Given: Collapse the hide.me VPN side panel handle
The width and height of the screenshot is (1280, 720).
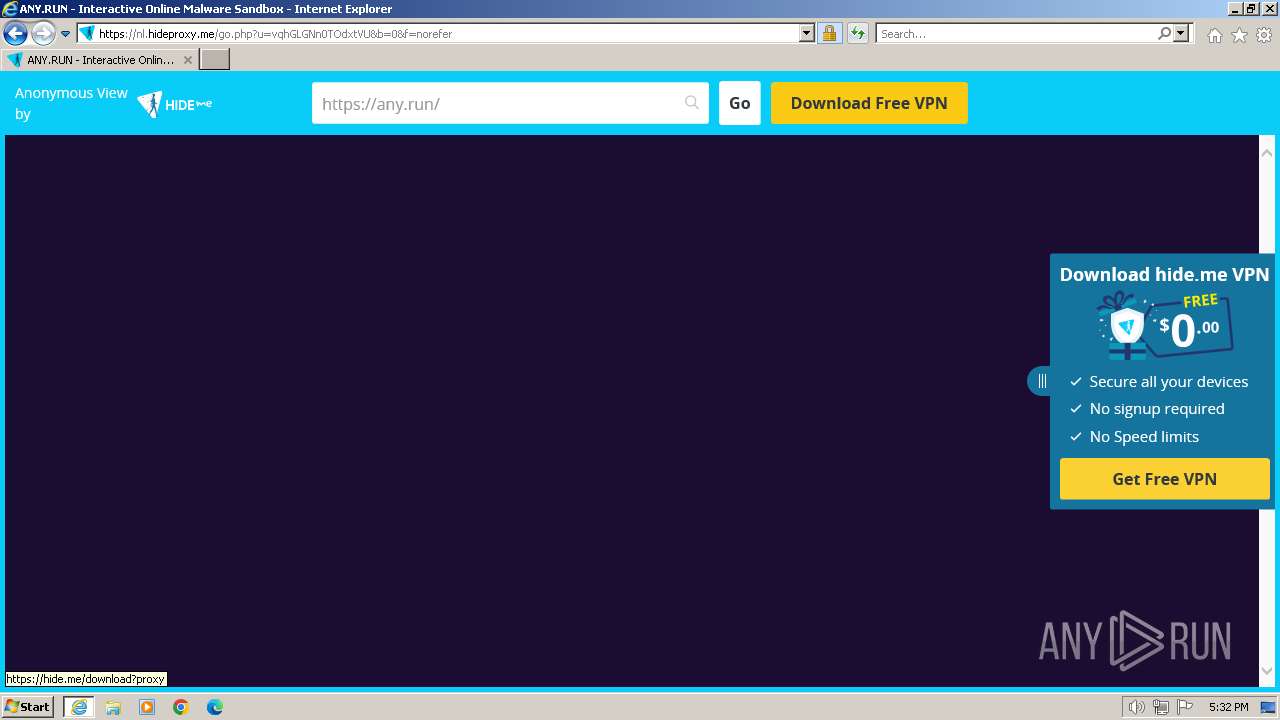Looking at the screenshot, I should tap(1040, 381).
